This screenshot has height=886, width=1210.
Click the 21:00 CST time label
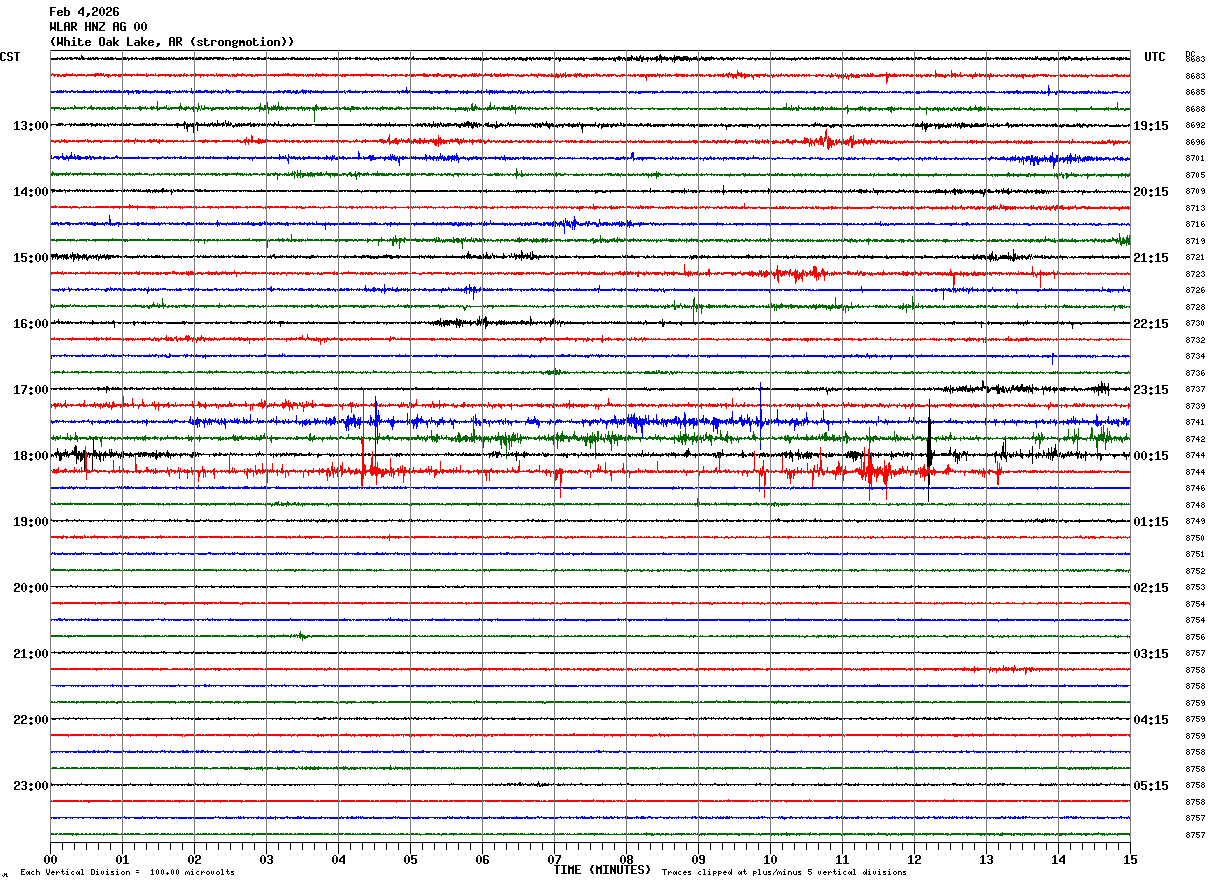click(x=31, y=654)
